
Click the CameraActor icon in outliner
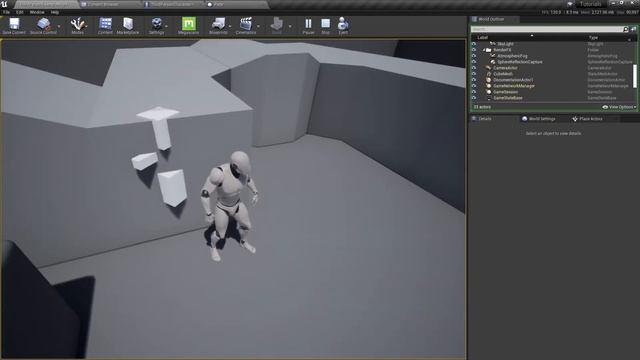pos(489,68)
